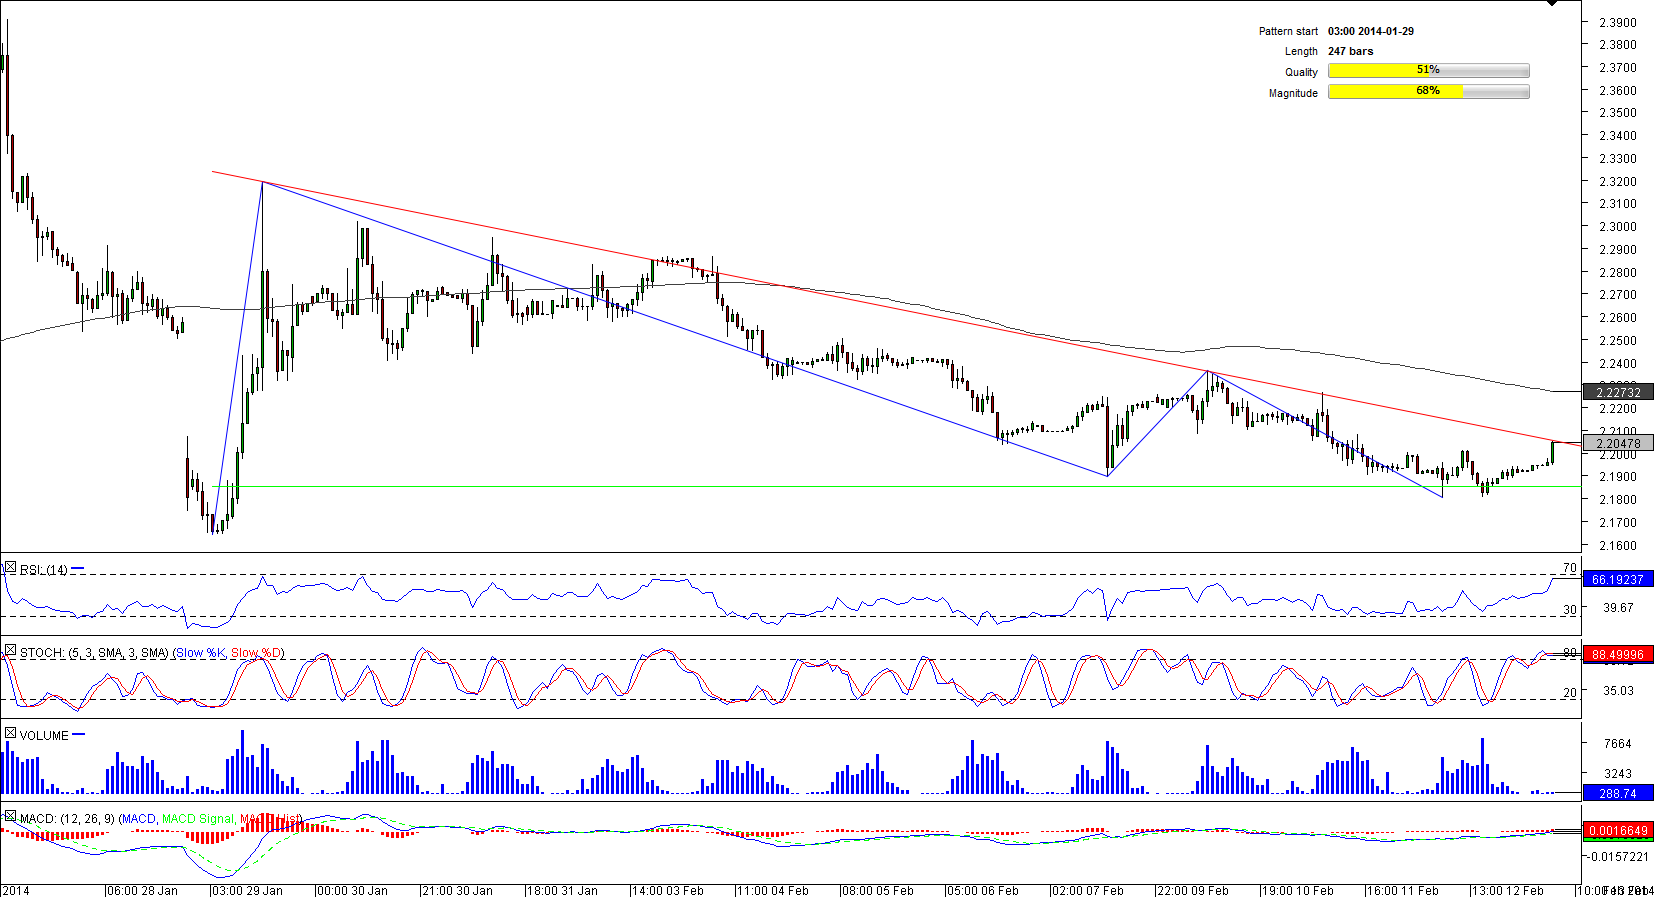Image resolution: width=1655 pixels, height=897 pixels.
Task: Click the Pattern start date 03:00 2014-01-29
Action: tap(1370, 31)
